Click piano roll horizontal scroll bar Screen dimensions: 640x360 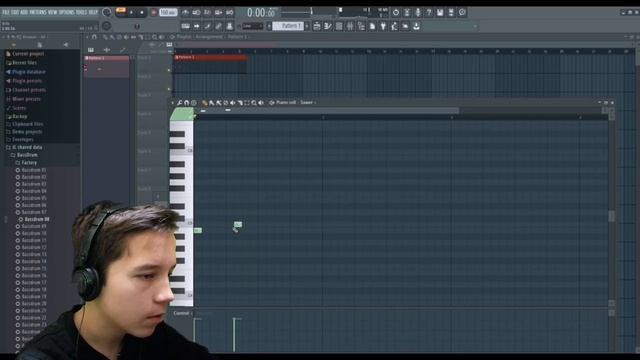coord(327,111)
